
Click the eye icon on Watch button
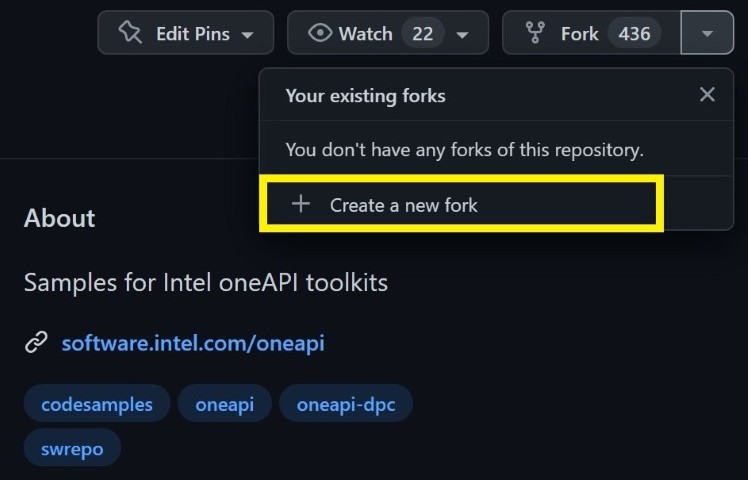click(x=320, y=33)
